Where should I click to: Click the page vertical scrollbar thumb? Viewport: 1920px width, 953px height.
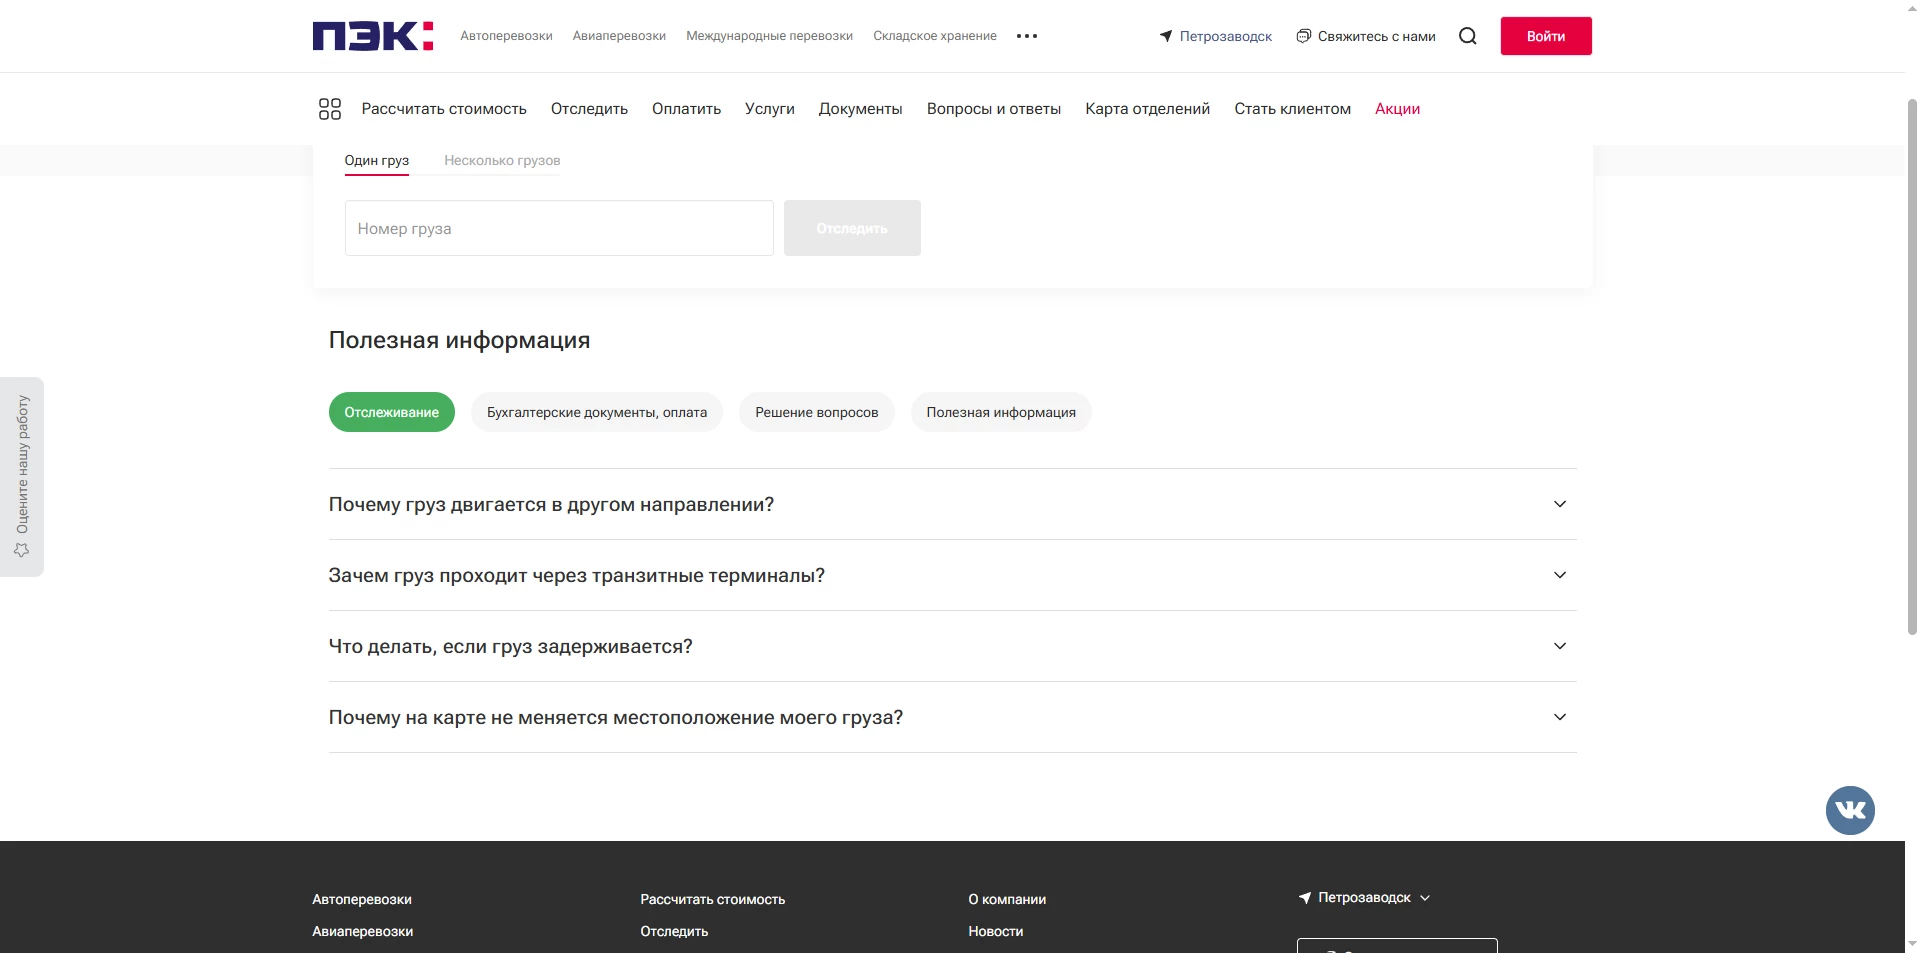(x=1912, y=365)
